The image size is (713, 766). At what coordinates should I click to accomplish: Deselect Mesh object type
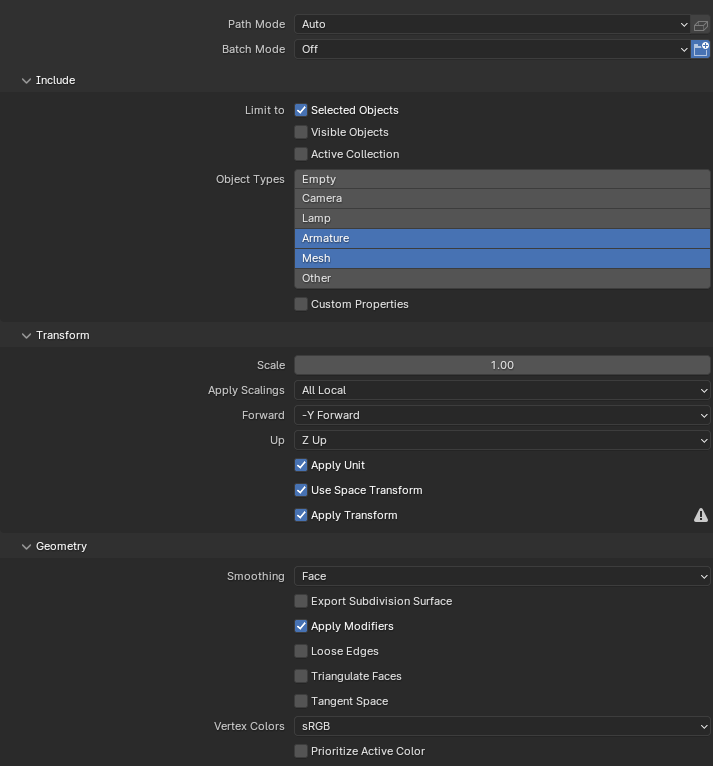click(502, 259)
